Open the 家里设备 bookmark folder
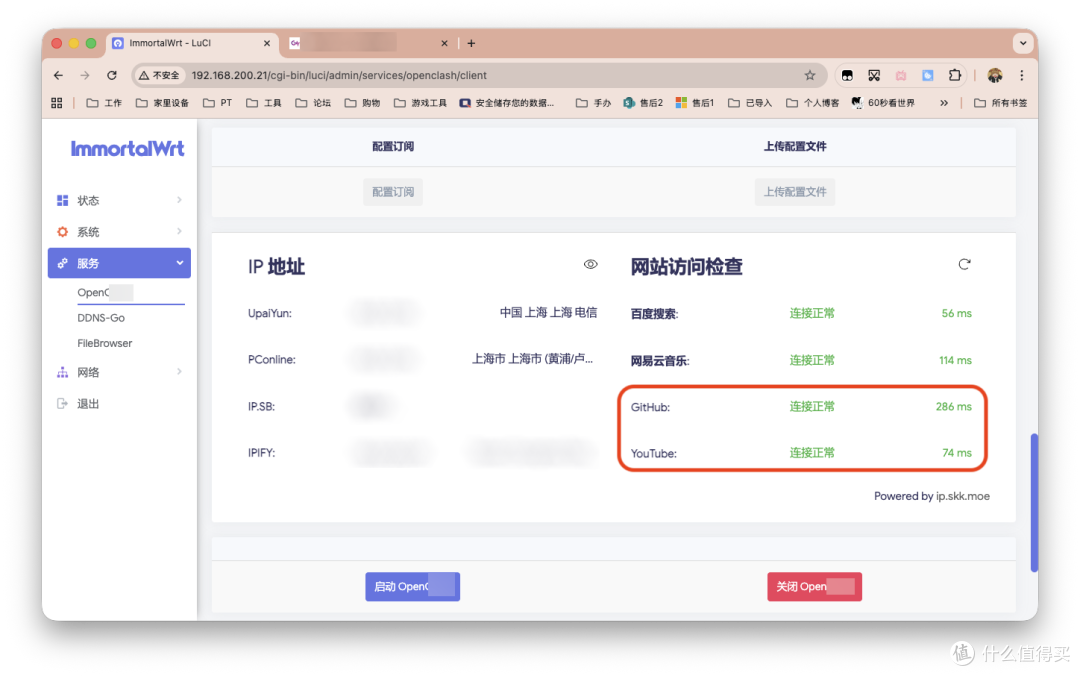This screenshot has width=1080, height=676. coord(163,103)
